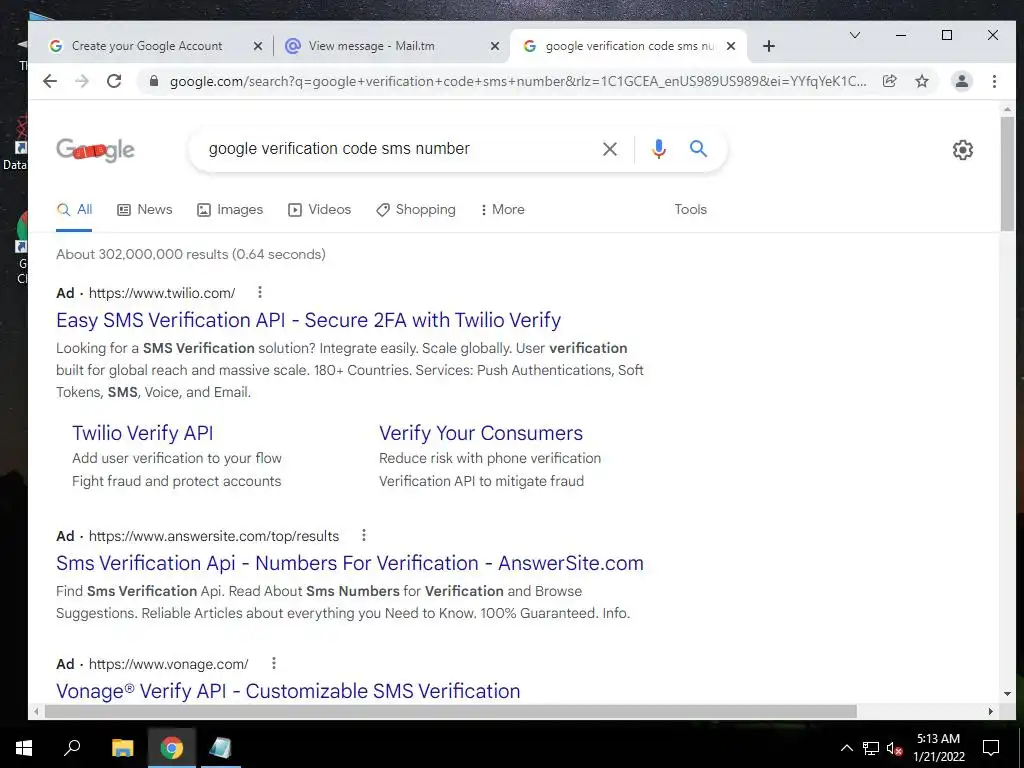Open options dots beside vonage.com ad
Viewport: 1024px width, 768px height.
[274, 663]
